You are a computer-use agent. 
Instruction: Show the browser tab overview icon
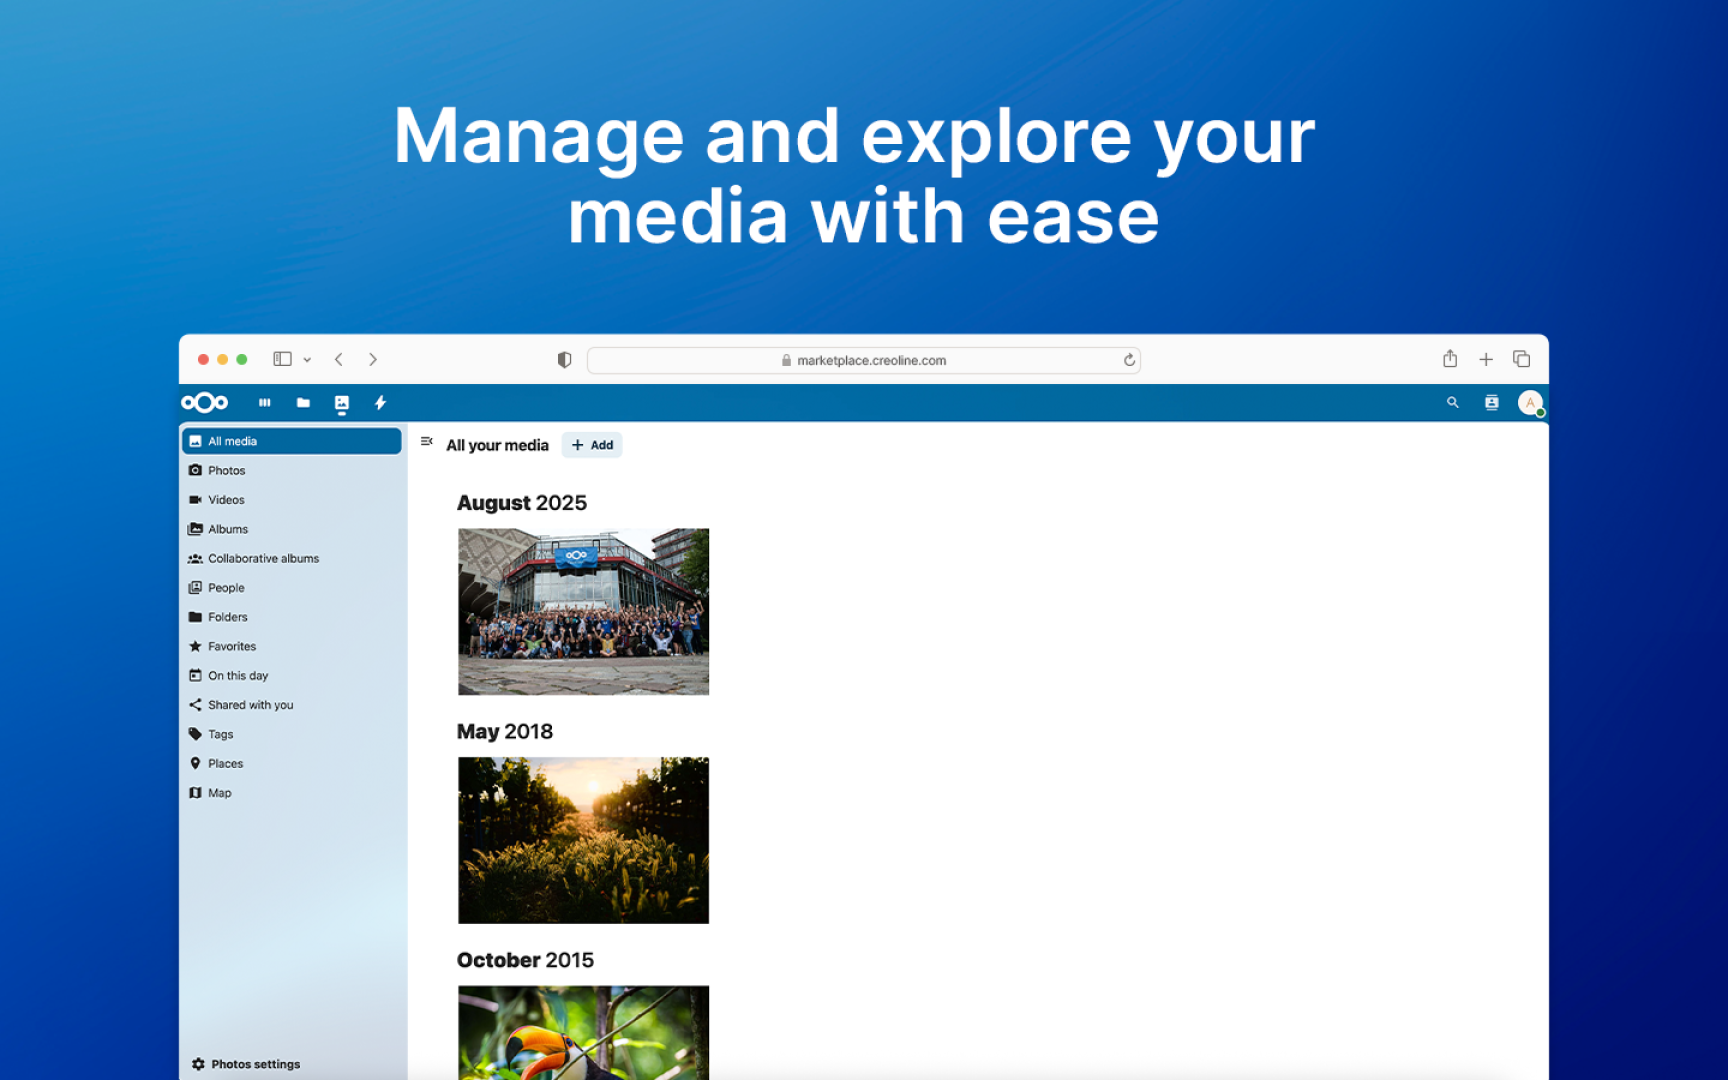pos(1522,359)
